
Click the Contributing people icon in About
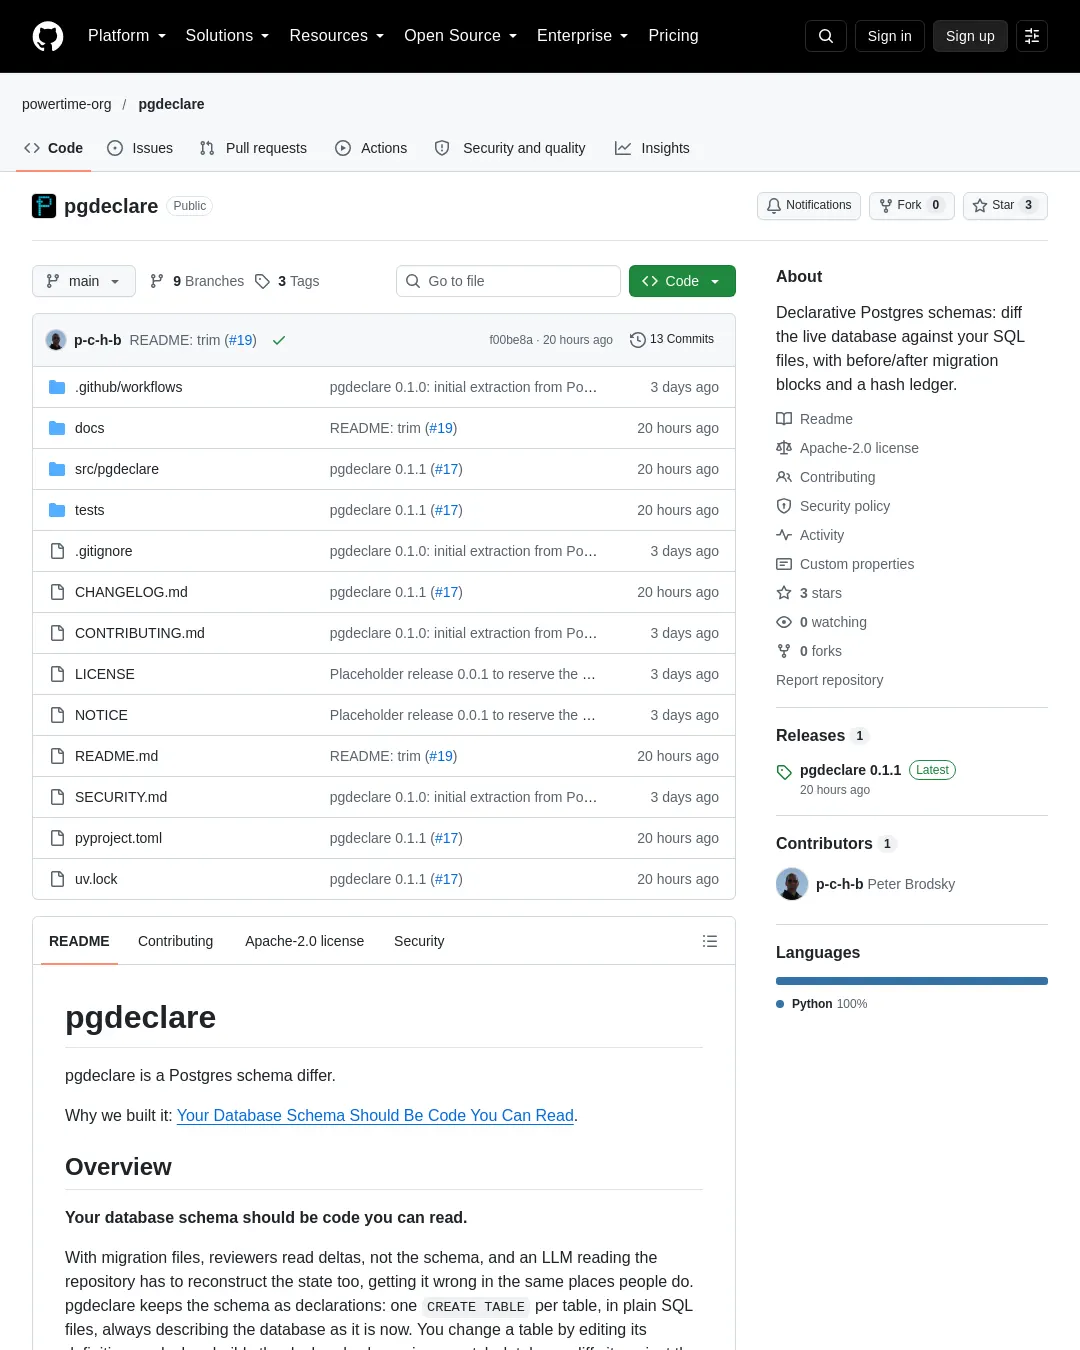tap(784, 477)
